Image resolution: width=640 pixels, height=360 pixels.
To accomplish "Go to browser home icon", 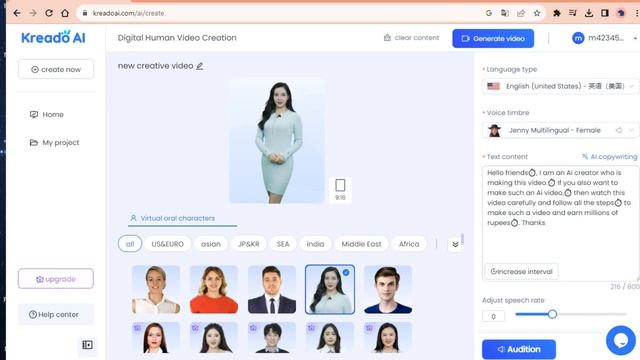I will pyautogui.click(x=65, y=13).
